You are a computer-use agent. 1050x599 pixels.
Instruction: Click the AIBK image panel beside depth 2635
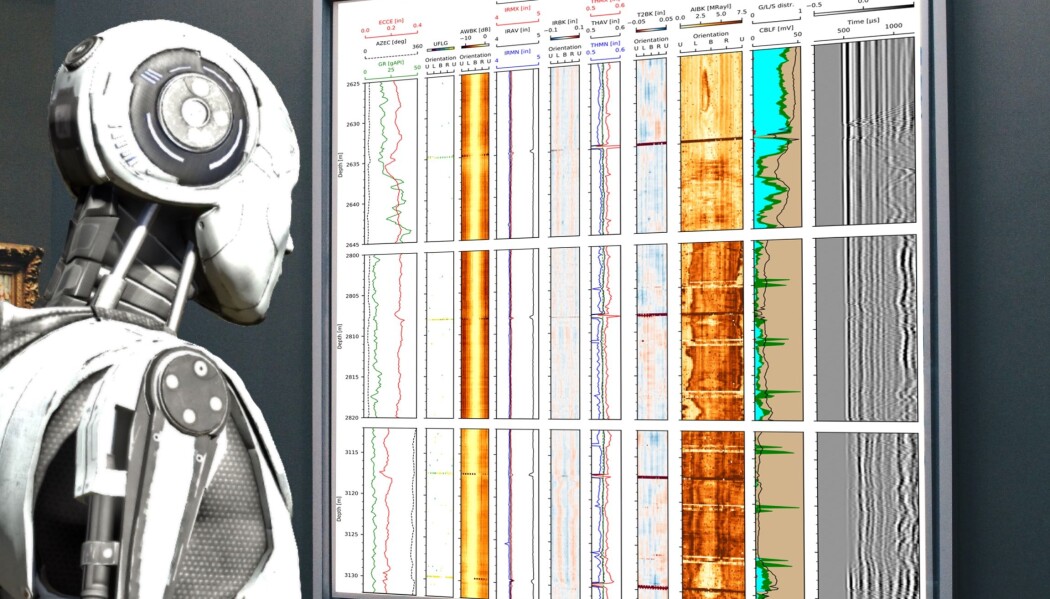point(711,141)
